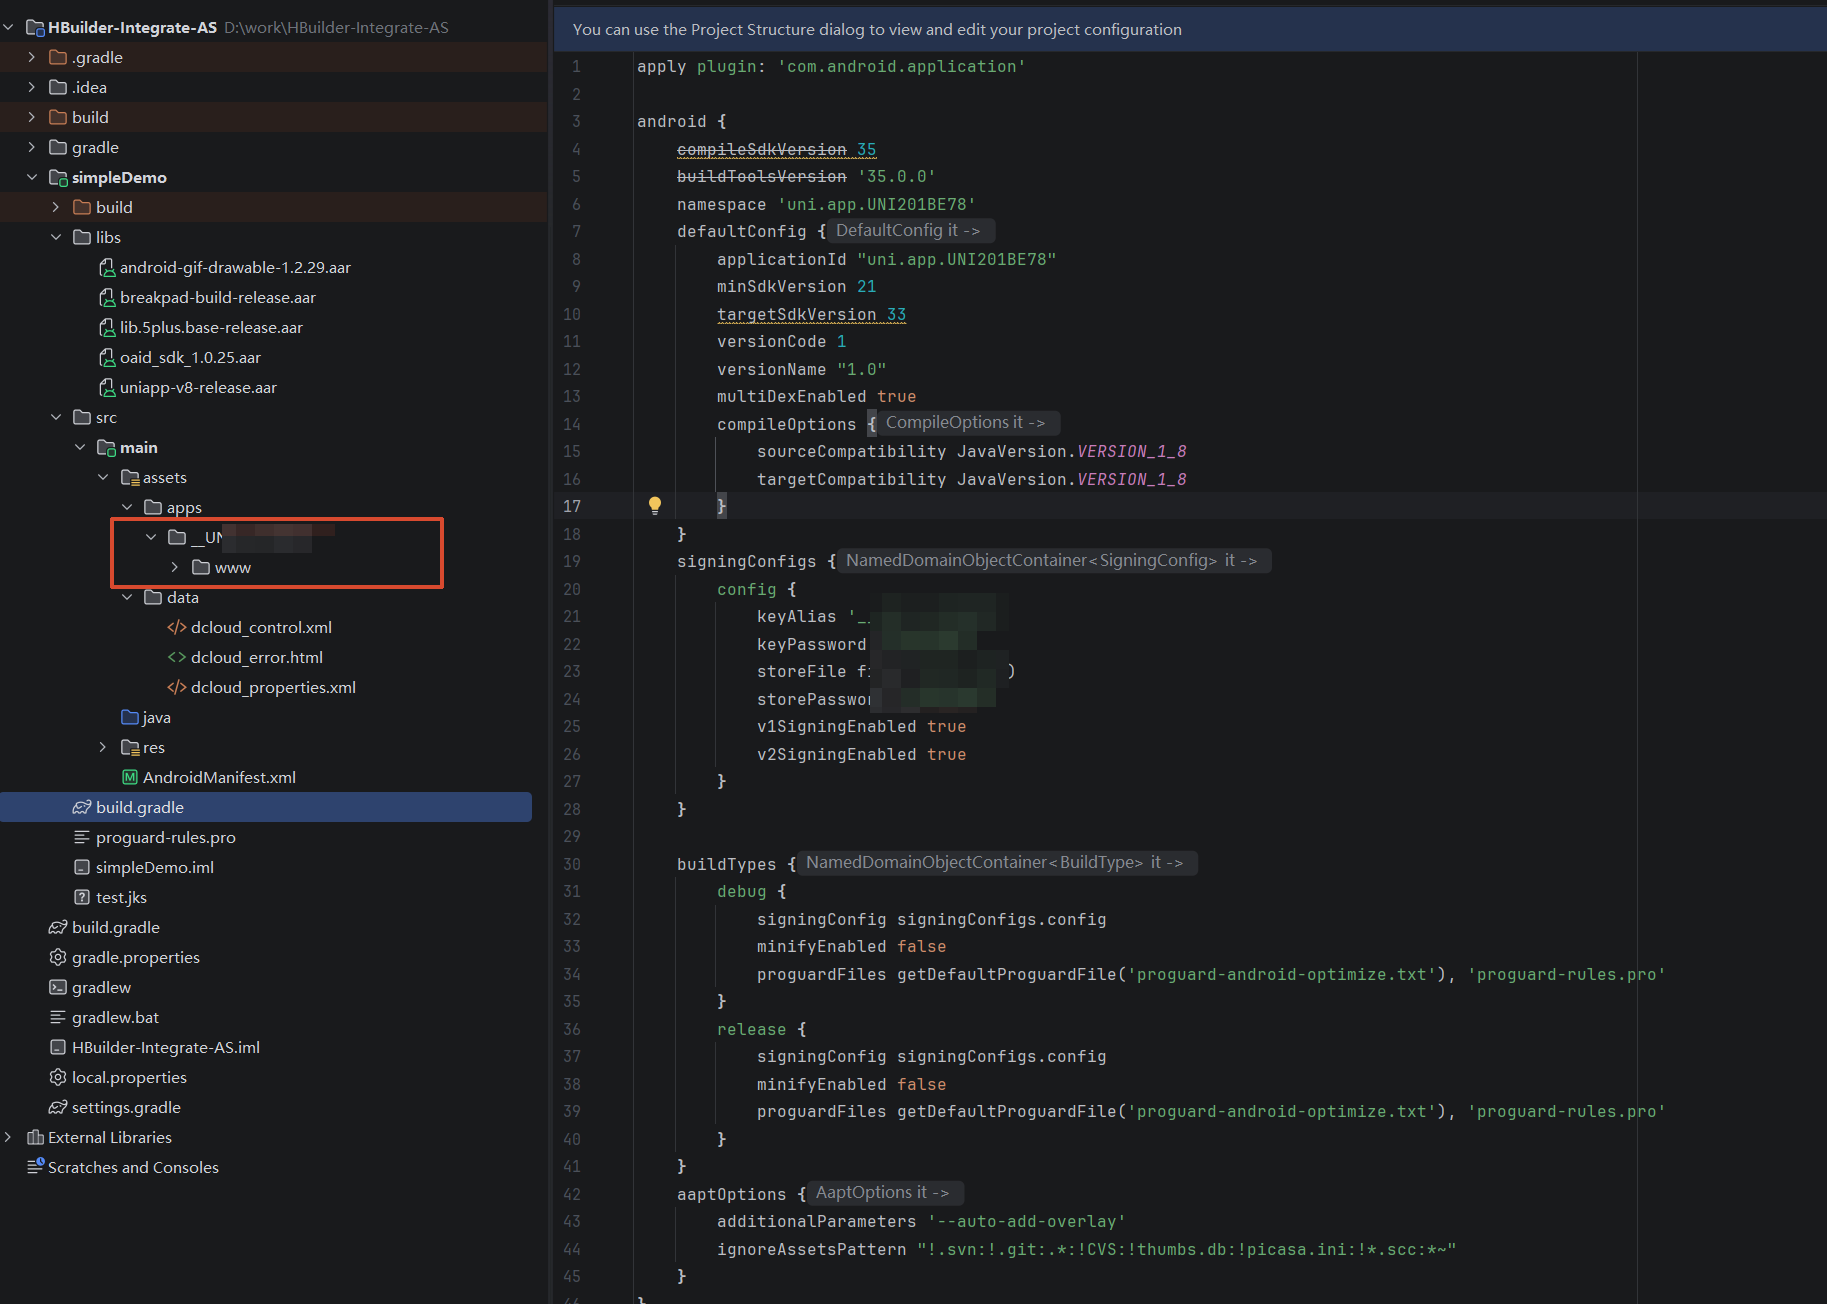Viewport: 1827px width, 1304px height.
Task: Collapse the simpleDemo module folder
Action: (32, 177)
